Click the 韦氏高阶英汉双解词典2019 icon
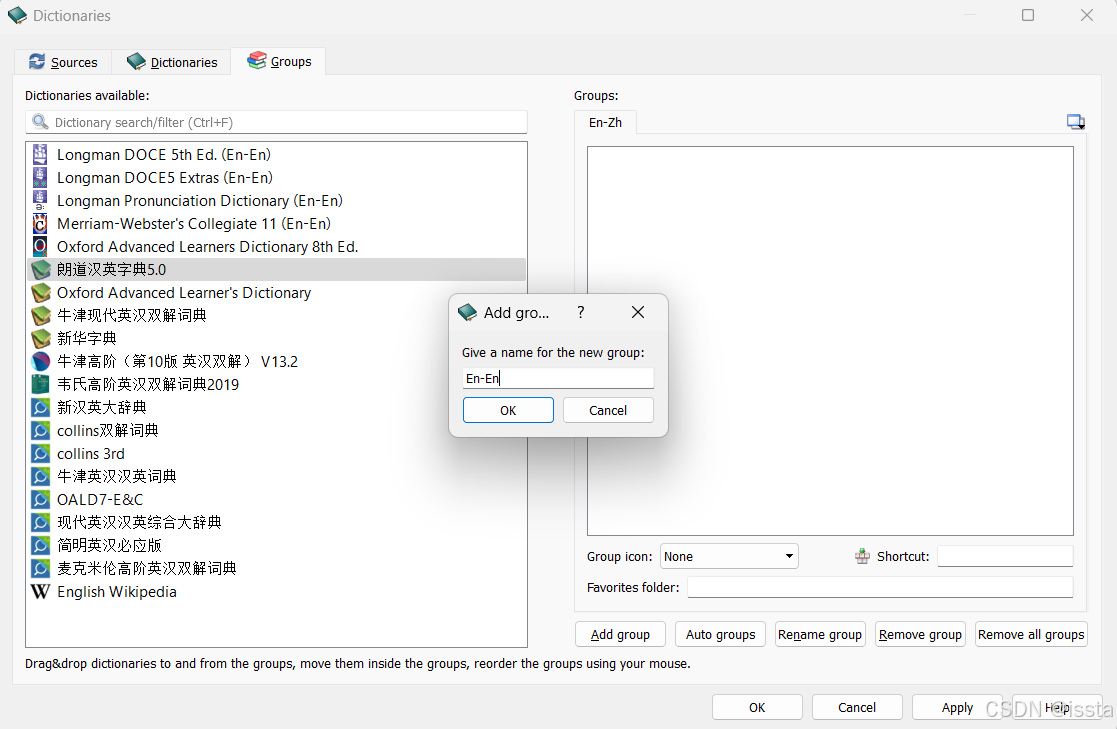This screenshot has width=1117, height=729. [41, 384]
